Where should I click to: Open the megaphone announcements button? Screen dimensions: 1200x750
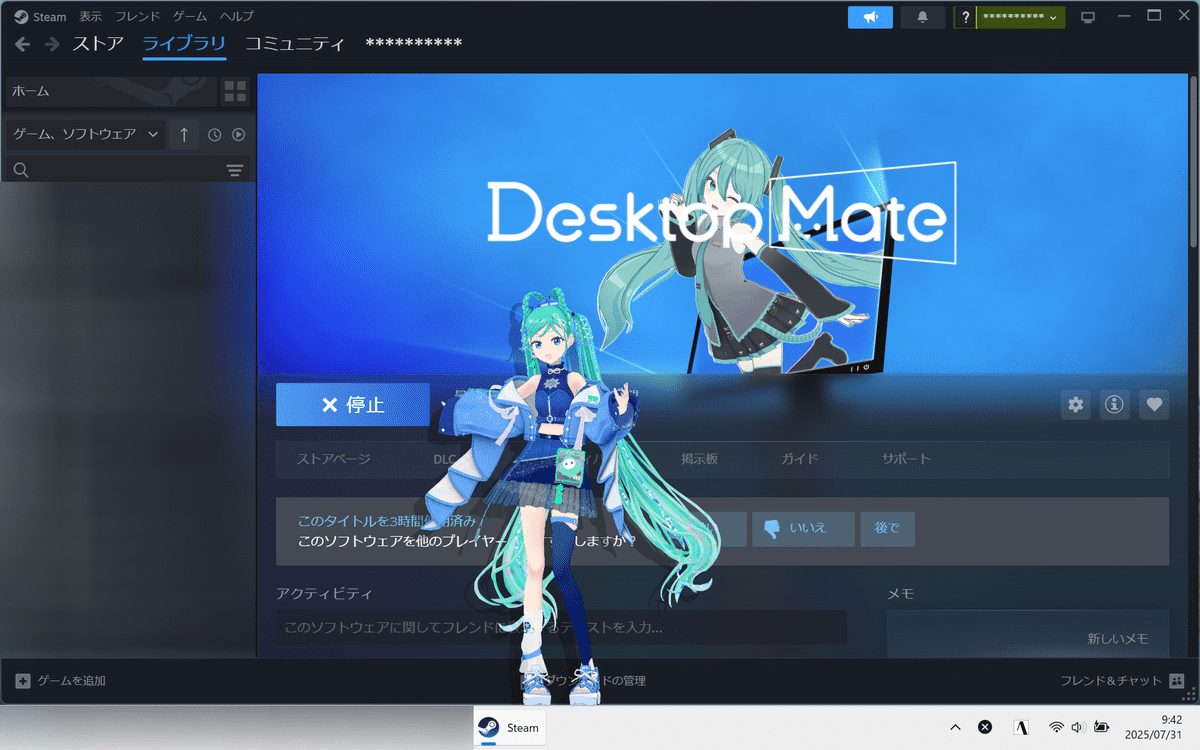870,17
